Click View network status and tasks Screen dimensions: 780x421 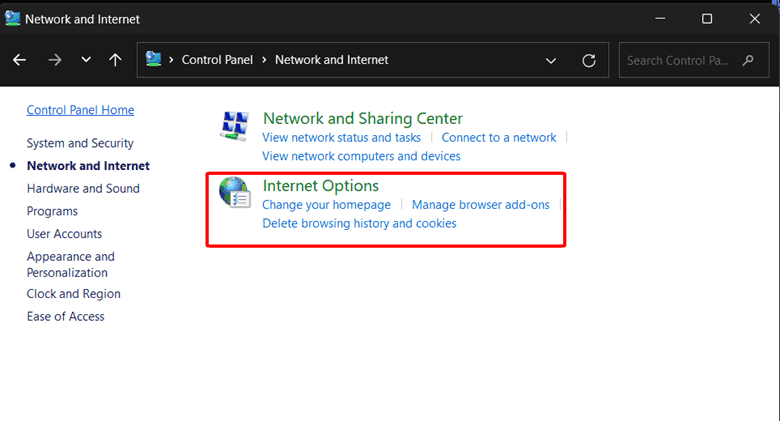341,137
